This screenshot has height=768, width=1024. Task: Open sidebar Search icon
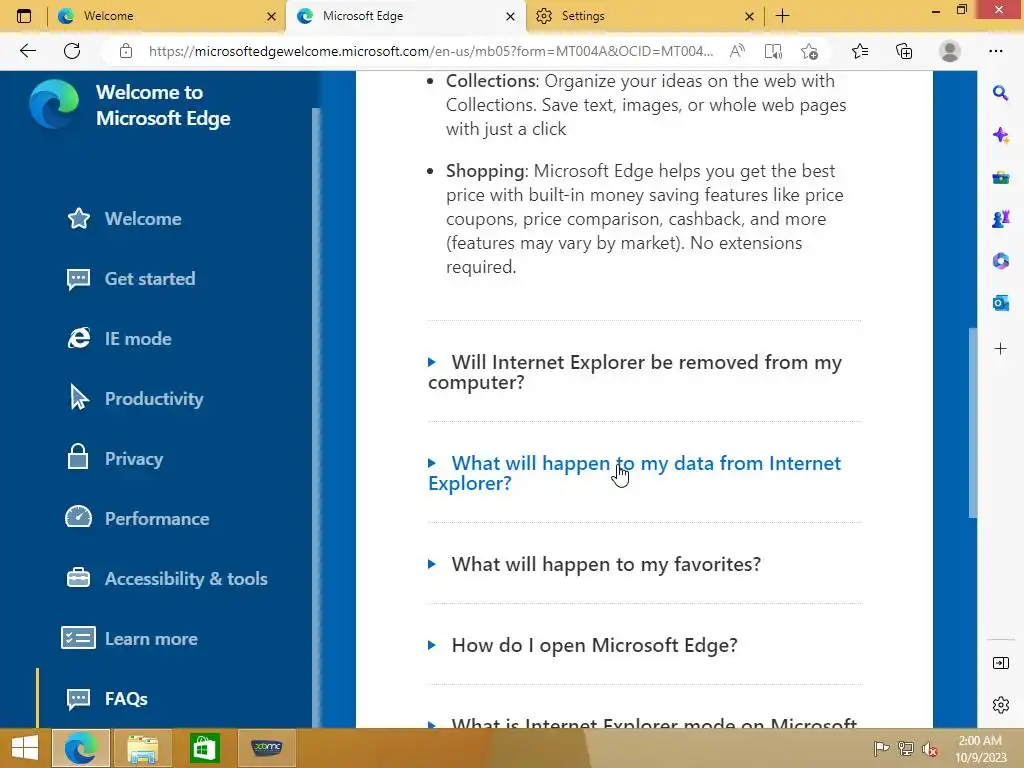pyautogui.click(x=1000, y=93)
